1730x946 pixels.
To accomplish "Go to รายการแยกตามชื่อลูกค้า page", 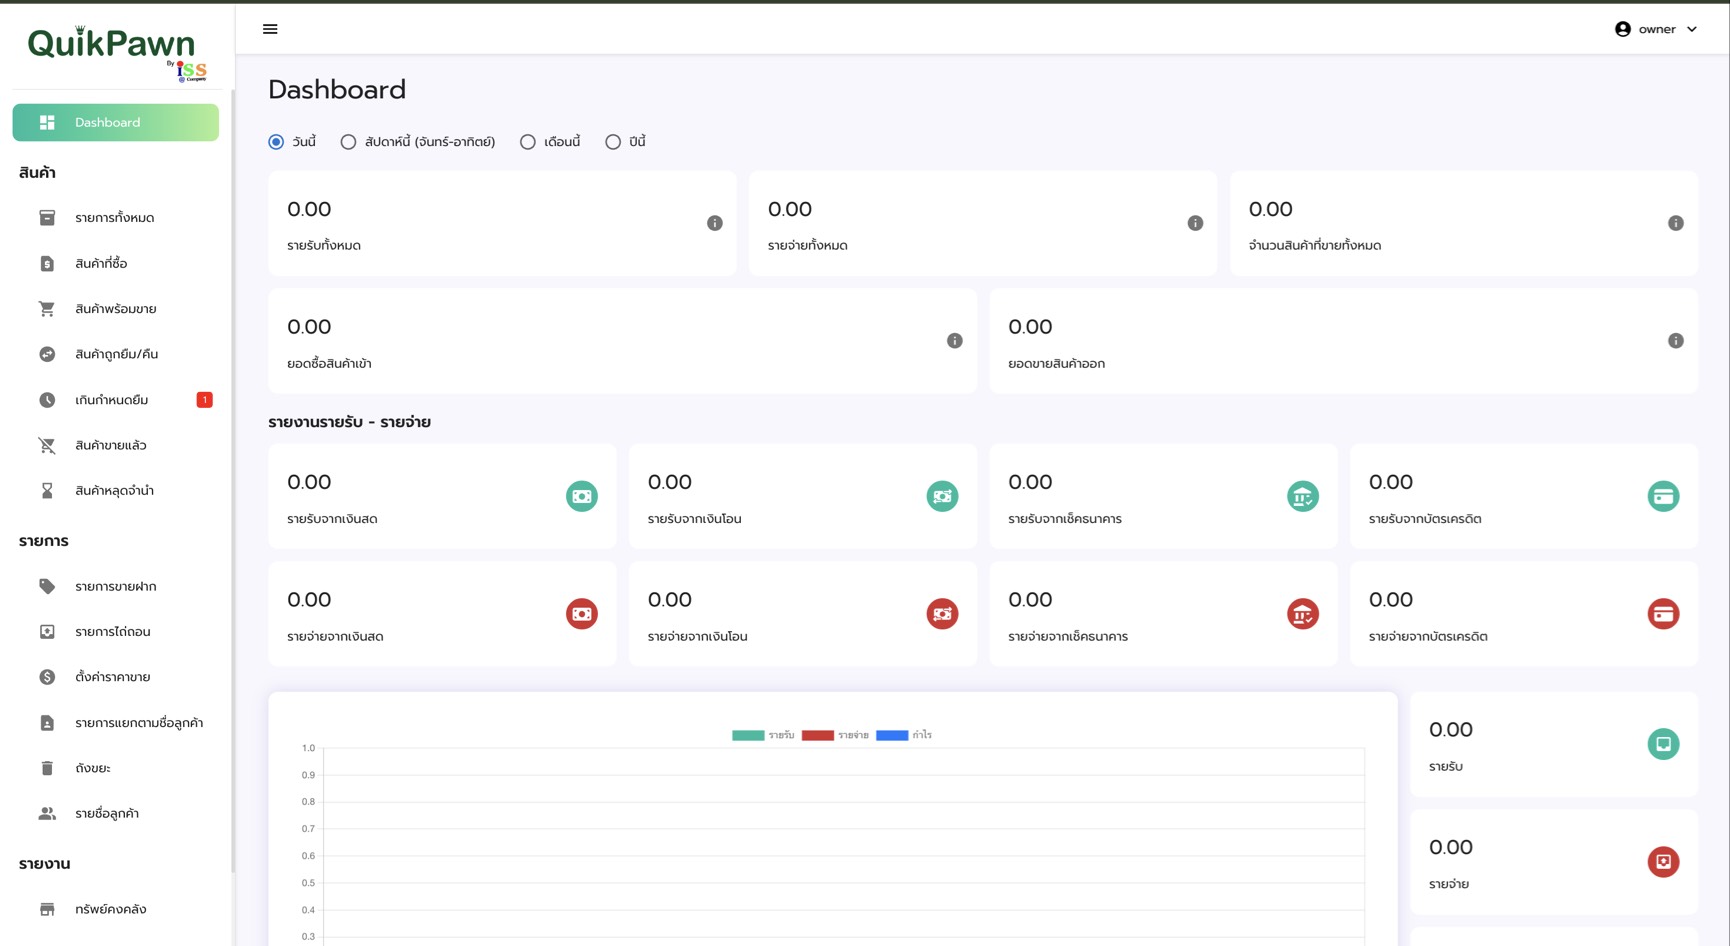I will (x=116, y=723).
